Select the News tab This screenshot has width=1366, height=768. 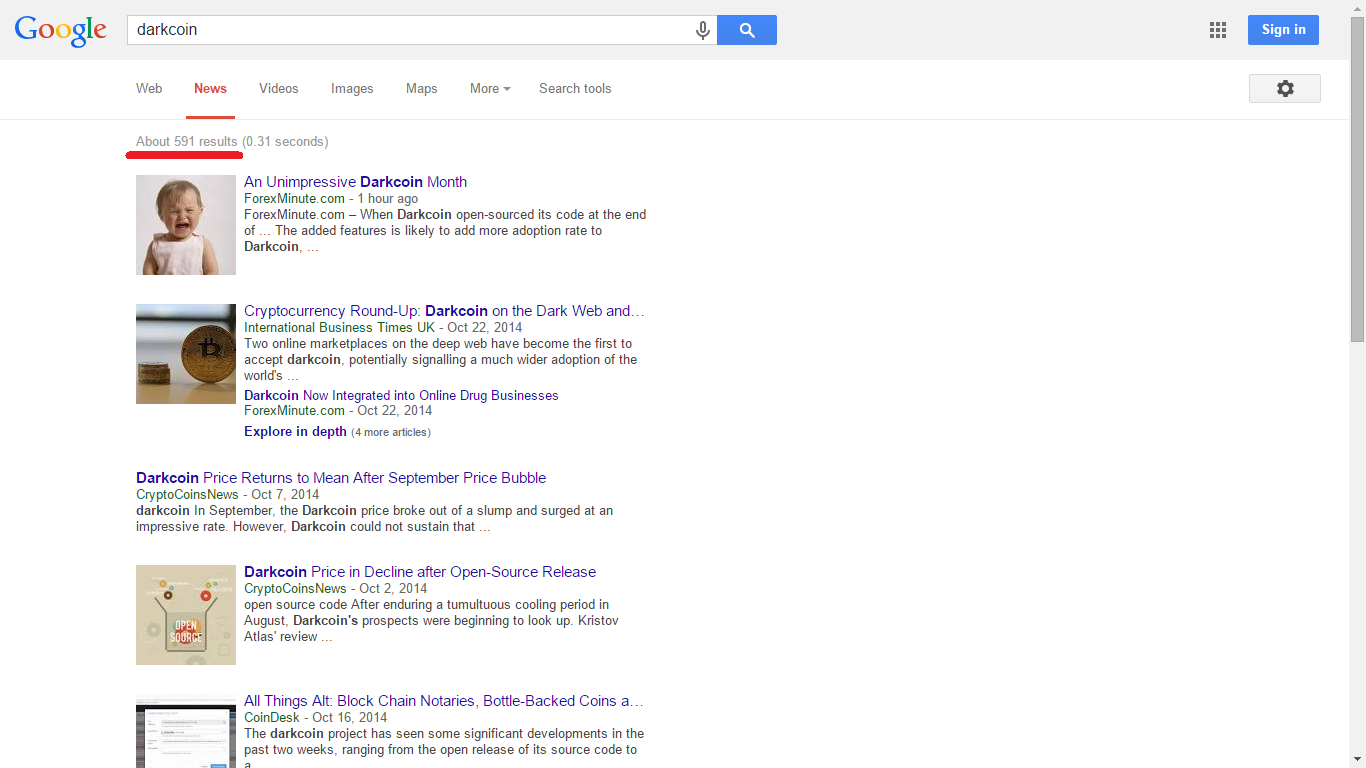click(210, 89)
